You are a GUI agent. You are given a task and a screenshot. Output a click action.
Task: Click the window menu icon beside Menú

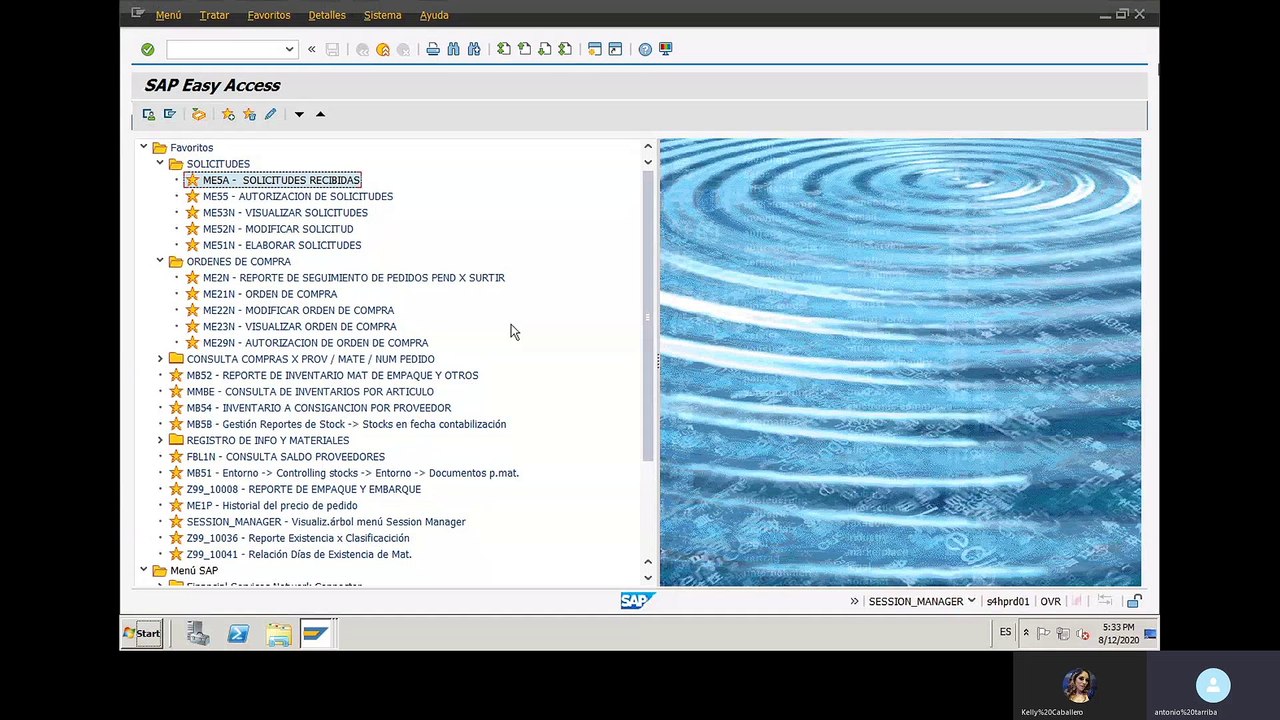pyautogui.click(x=138, y=14)
